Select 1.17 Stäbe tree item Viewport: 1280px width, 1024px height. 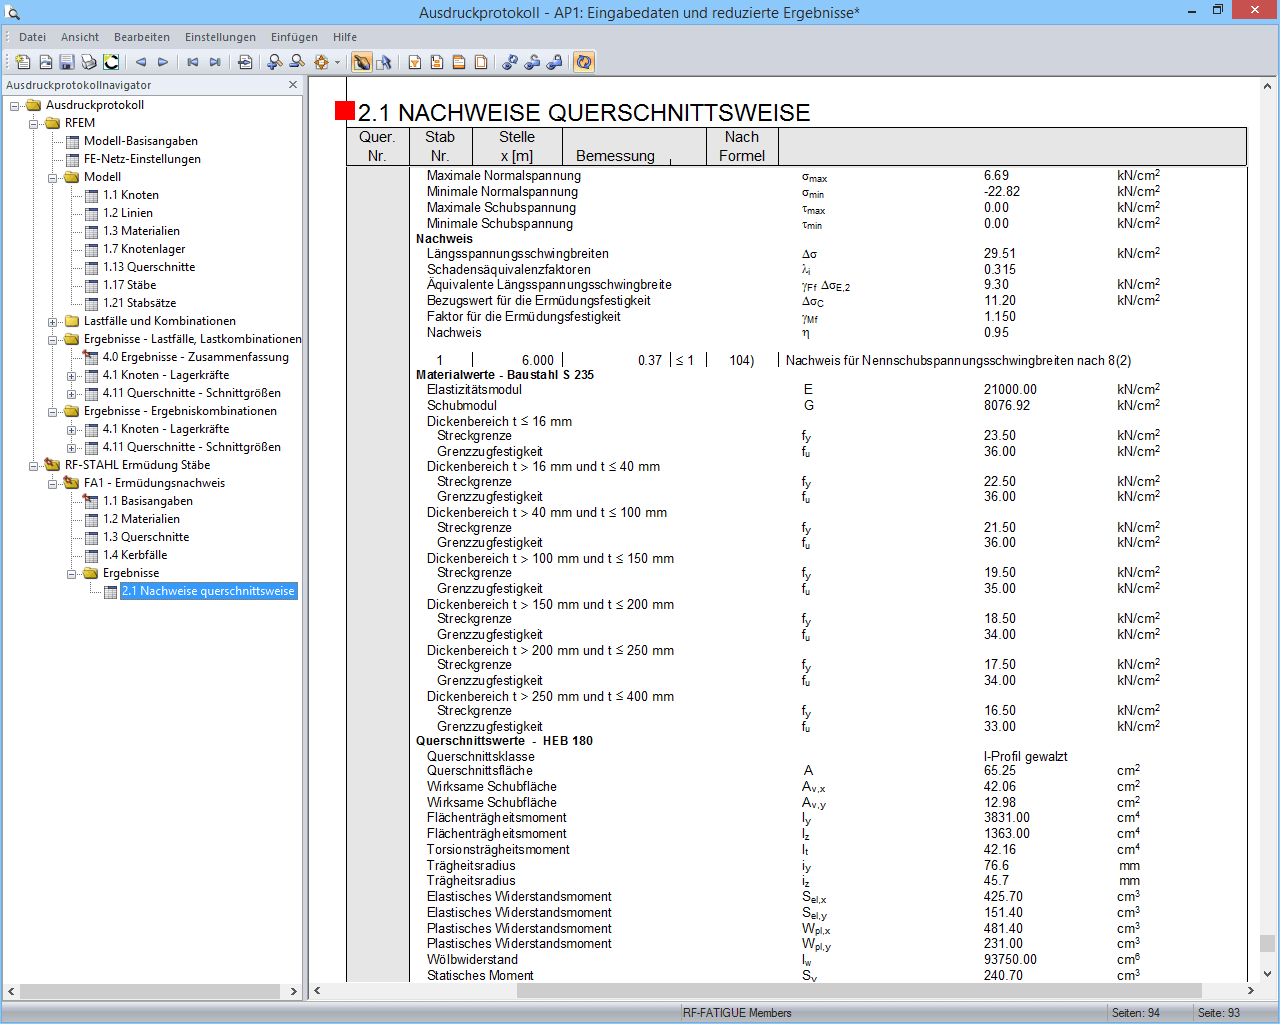[129, 285]
